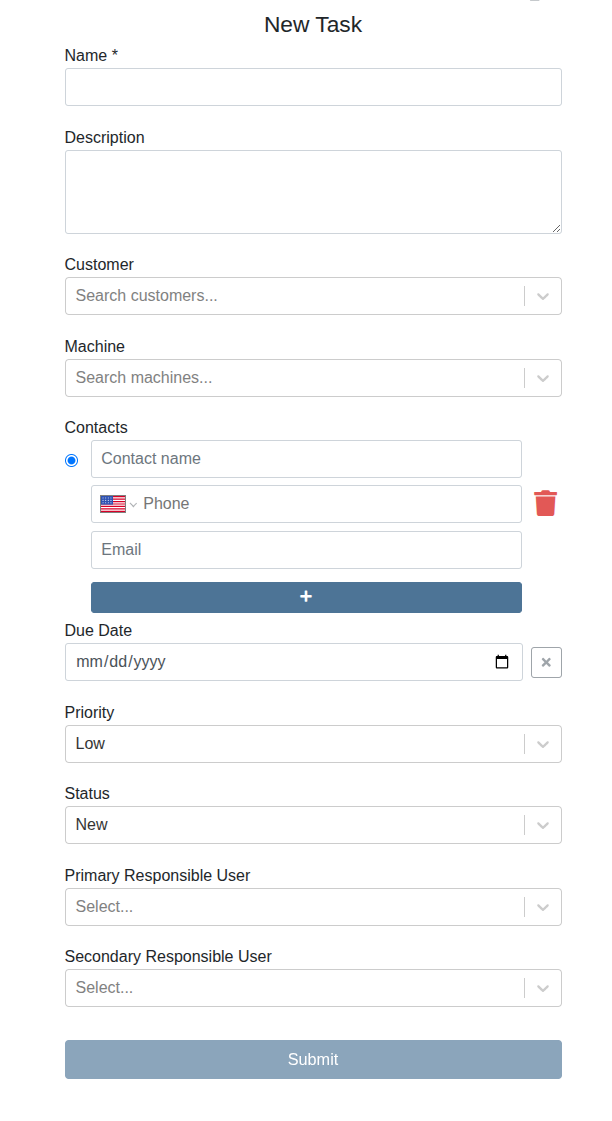Viewport: 612px width, 1121px height.
Task: Open the Priority dropdown showing Low
Action: pyautogui.click(x=313, y=744)
